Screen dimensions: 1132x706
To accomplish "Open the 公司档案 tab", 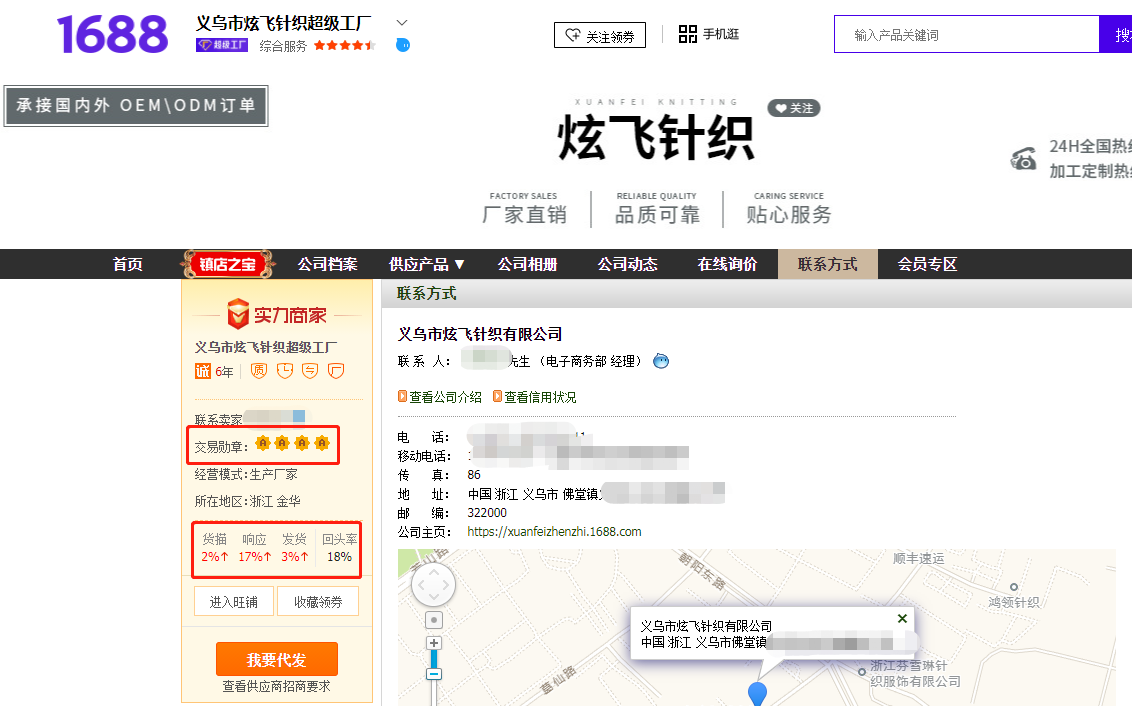I will click(x=327, y=264).
